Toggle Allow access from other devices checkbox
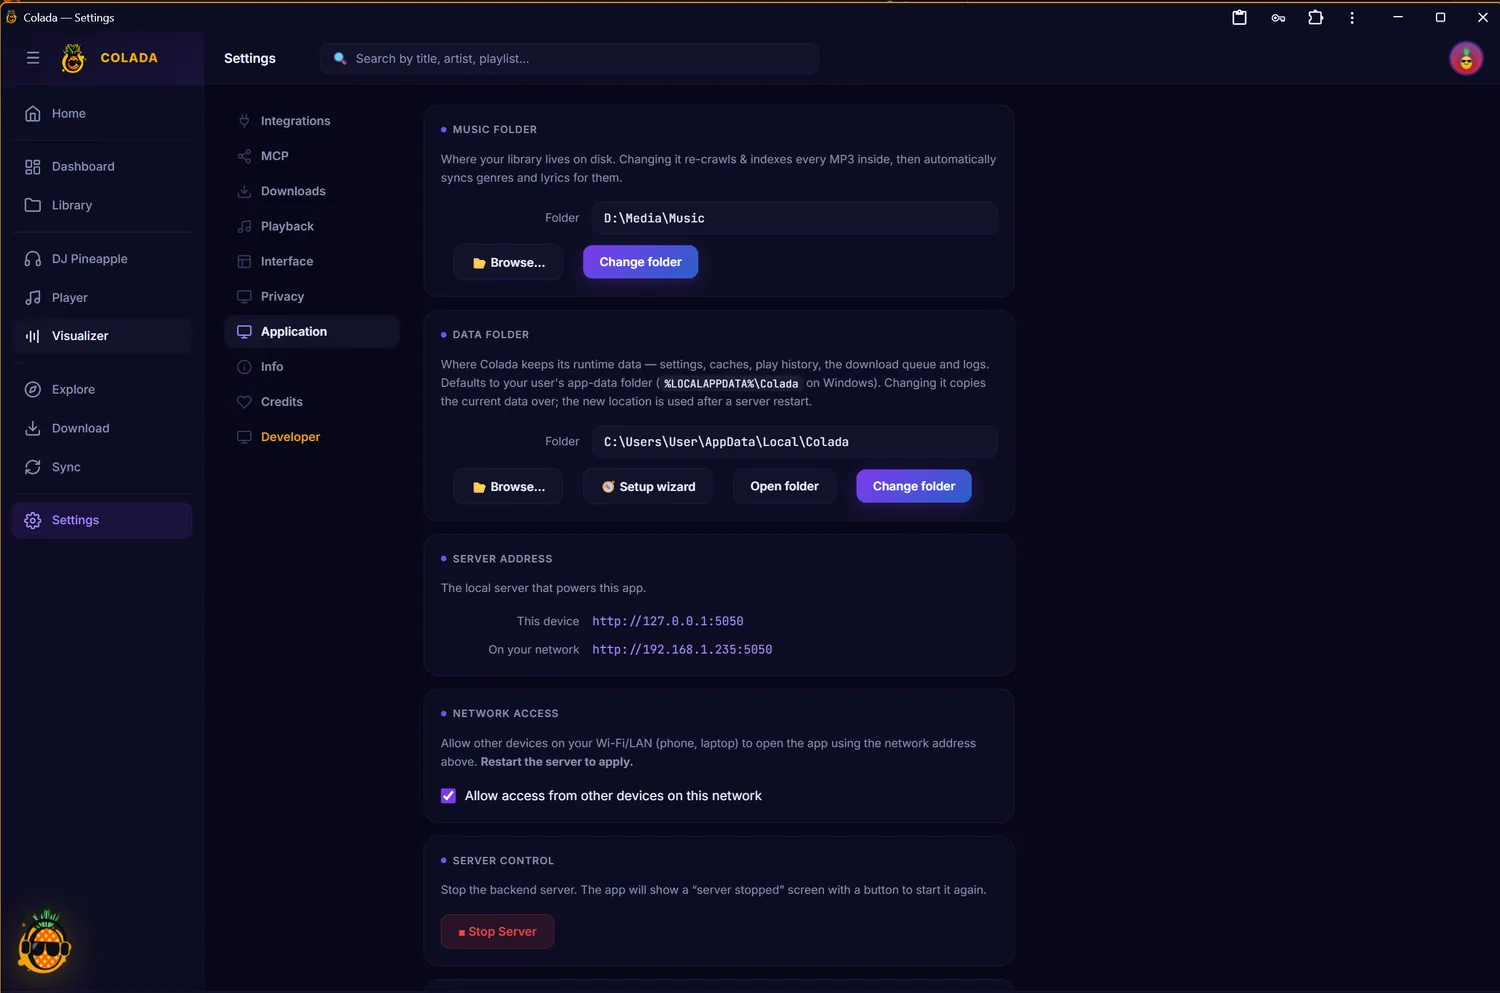 click(448, 796)
